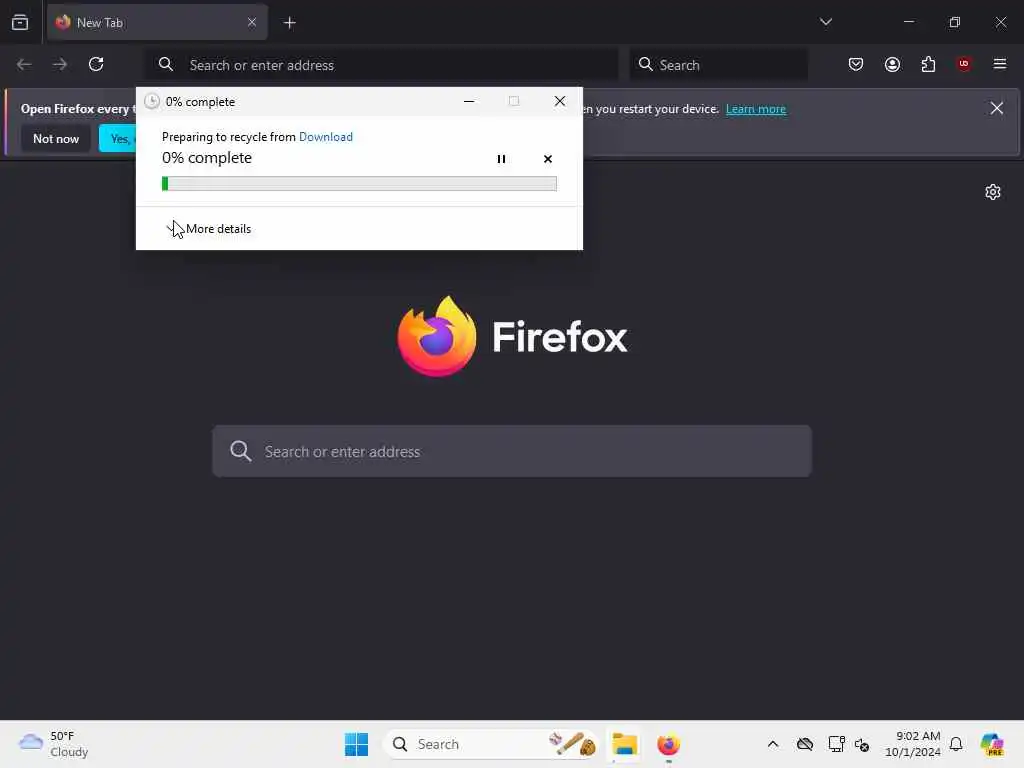Open the Windows Start menu
The width and height of the screenshot is (1024, 768).
click(x=356, y=744)
